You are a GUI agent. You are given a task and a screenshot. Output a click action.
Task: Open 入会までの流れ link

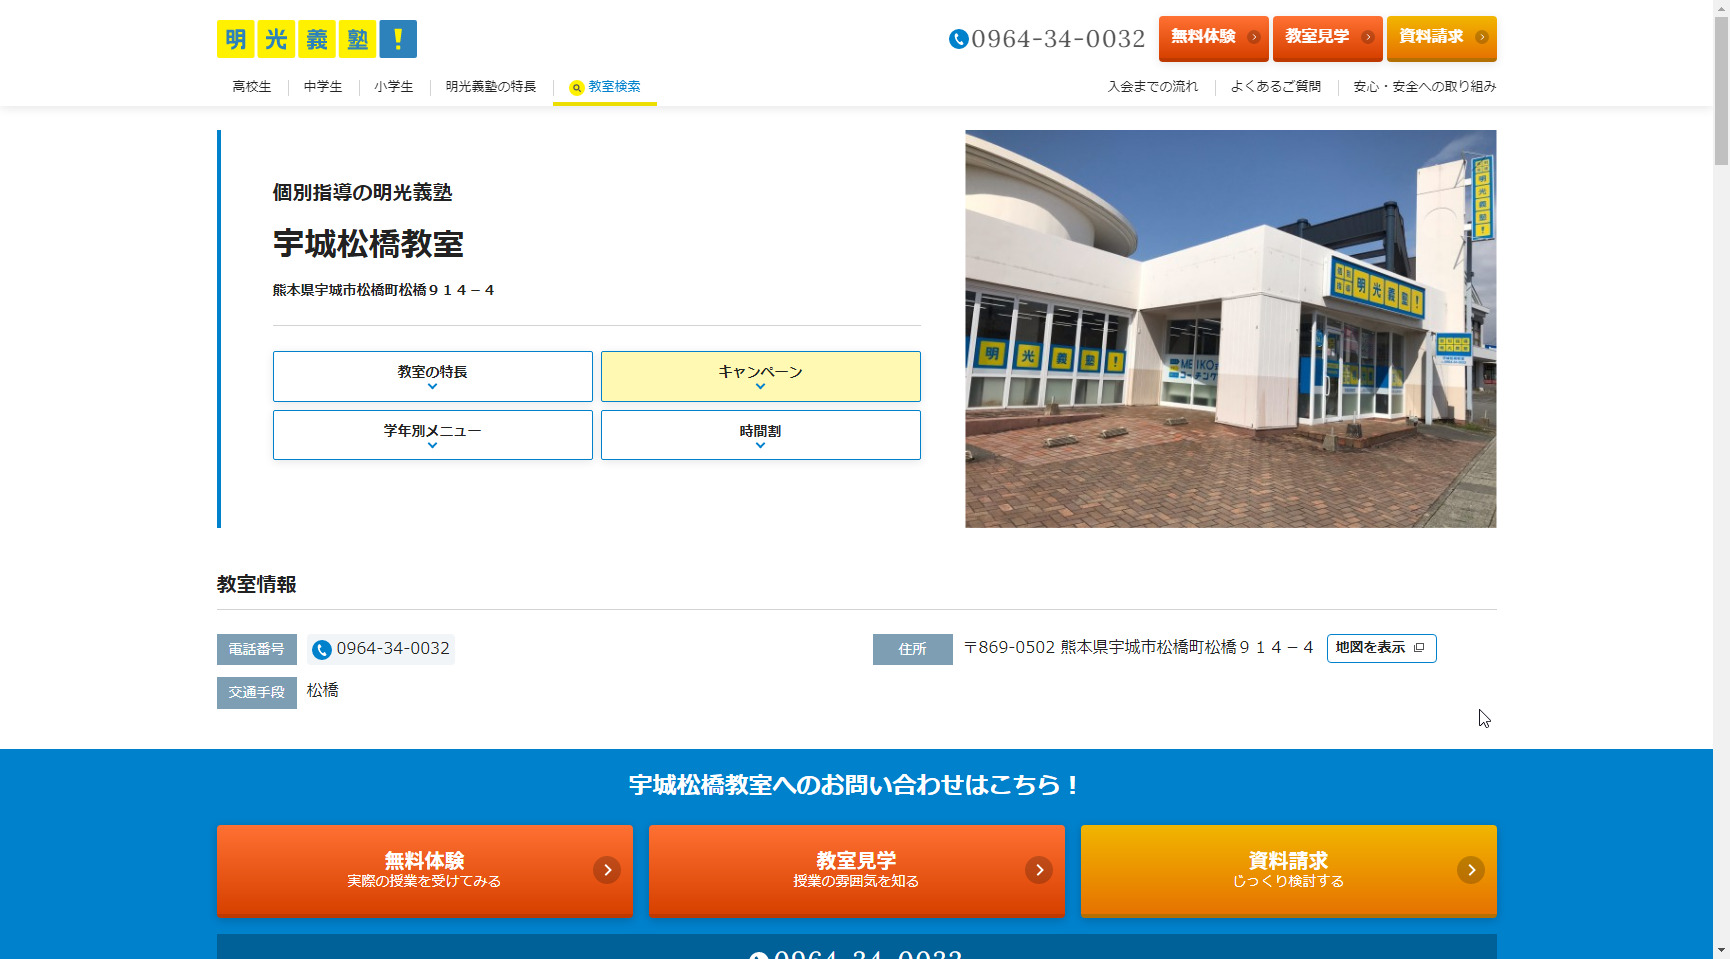coord(1153,87)
